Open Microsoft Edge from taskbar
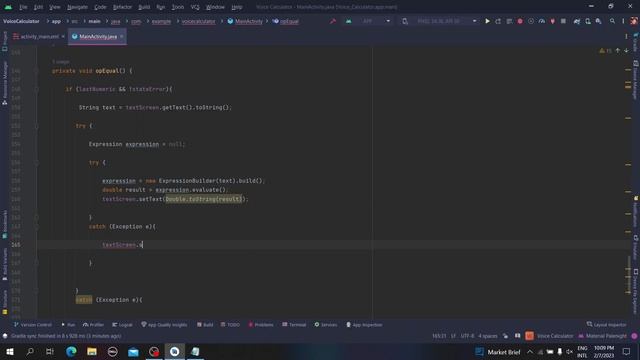 click(71, 351)
